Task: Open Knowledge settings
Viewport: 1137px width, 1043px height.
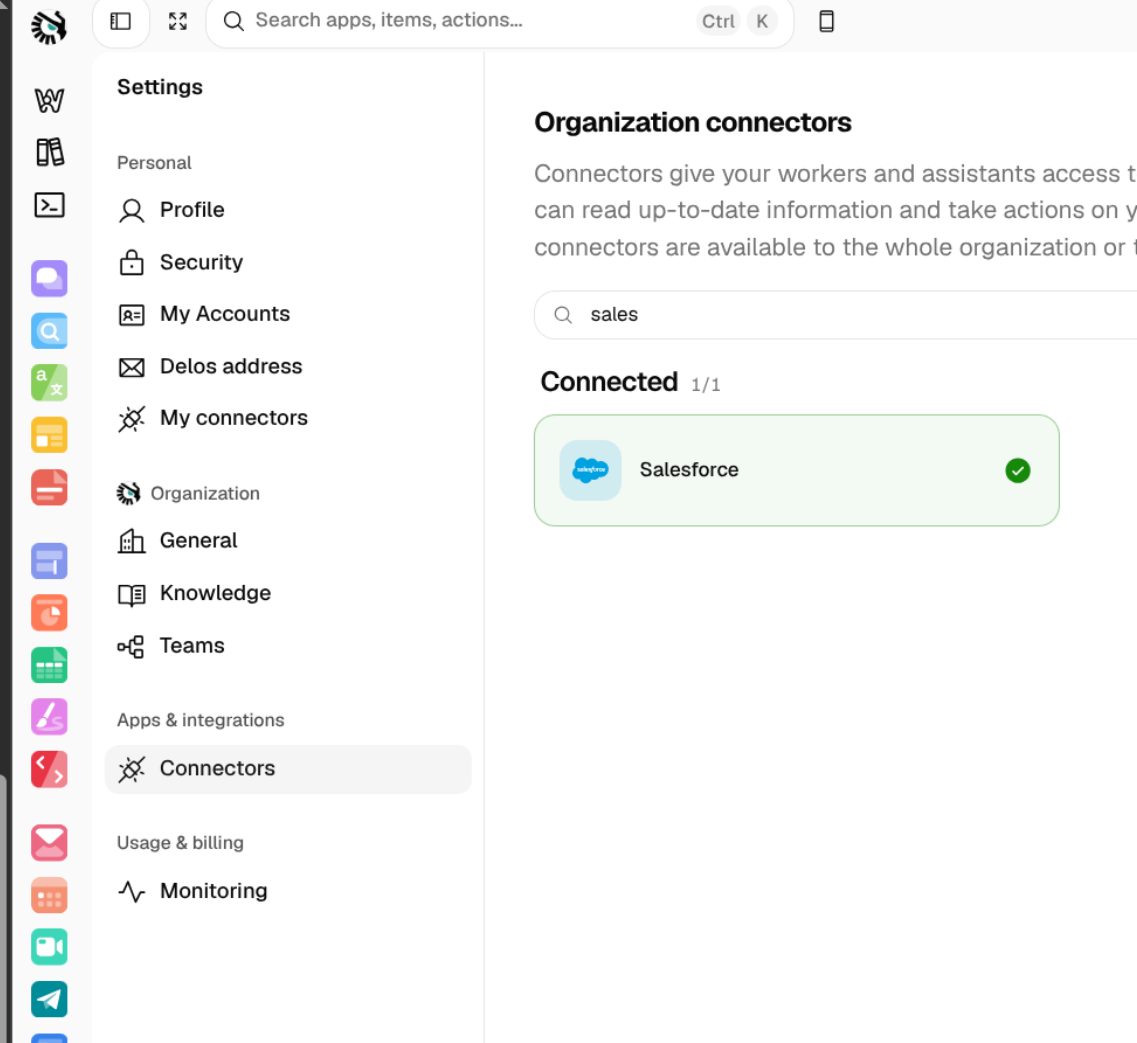Action: [x=288, y=593]
